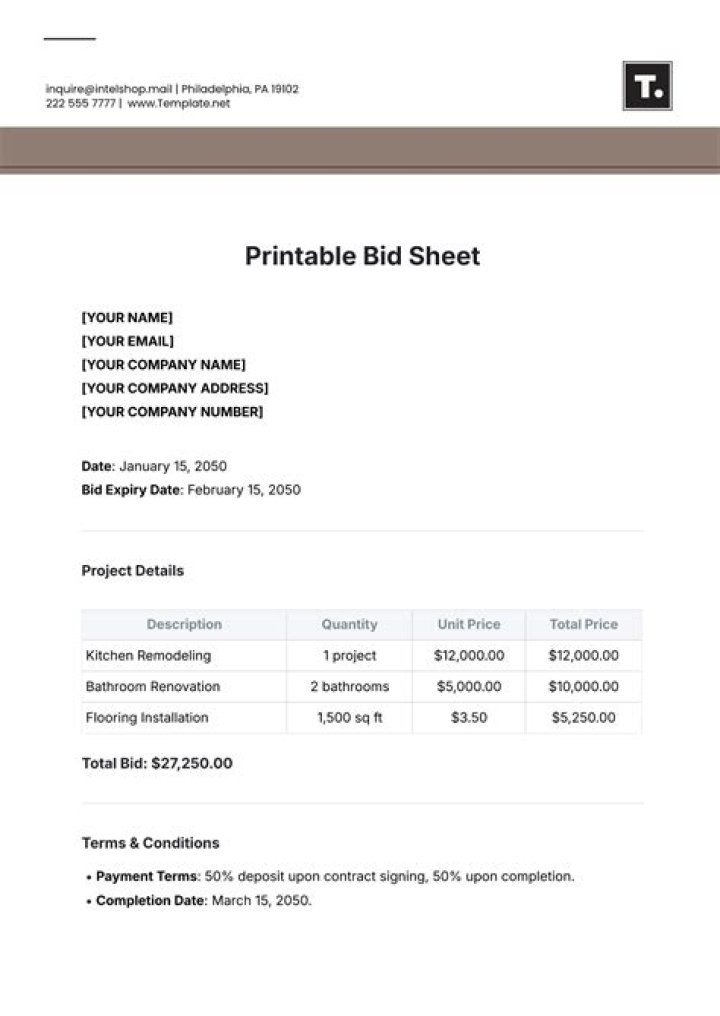Select the Payment Terms bullet item
720x1016 pixels.
335,876
